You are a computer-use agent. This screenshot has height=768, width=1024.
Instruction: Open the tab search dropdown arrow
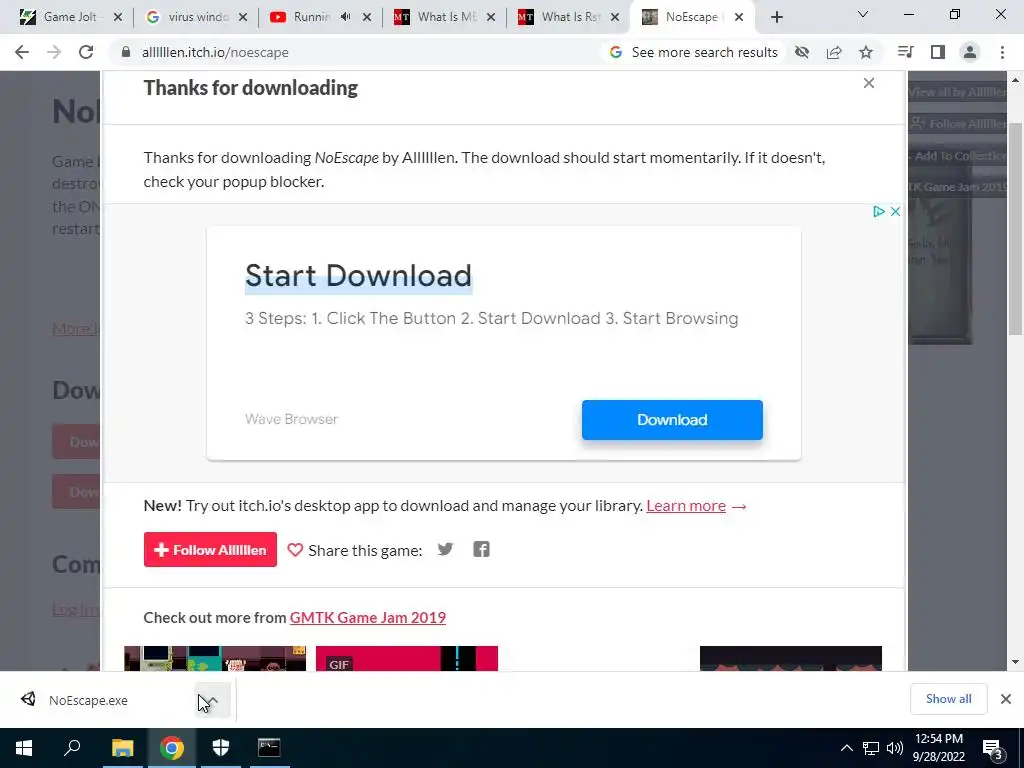pos(863,14)
